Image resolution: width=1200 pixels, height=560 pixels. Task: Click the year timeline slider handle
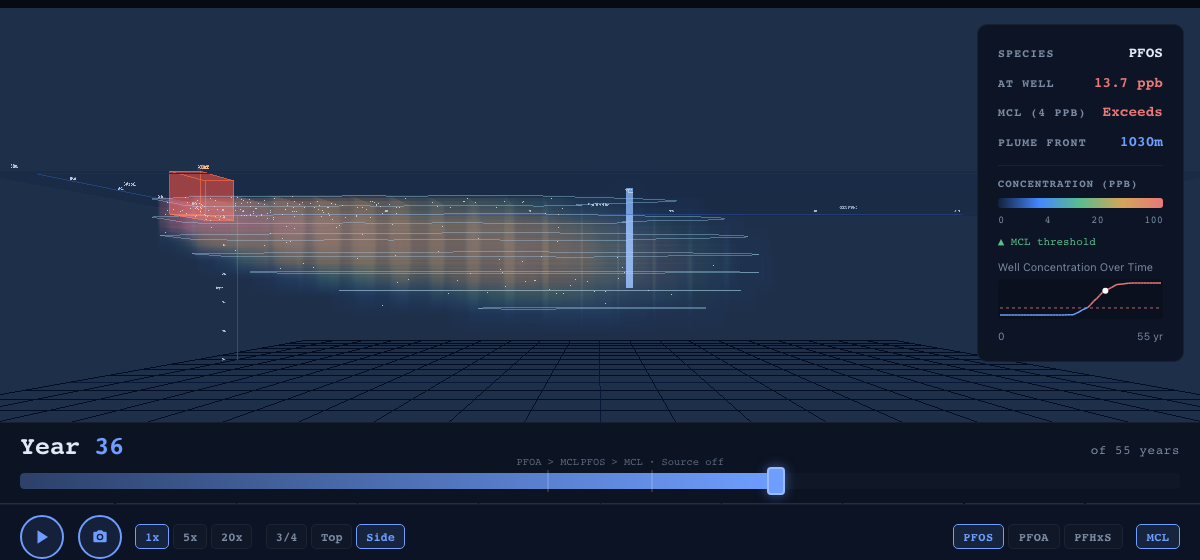(775, 481)
